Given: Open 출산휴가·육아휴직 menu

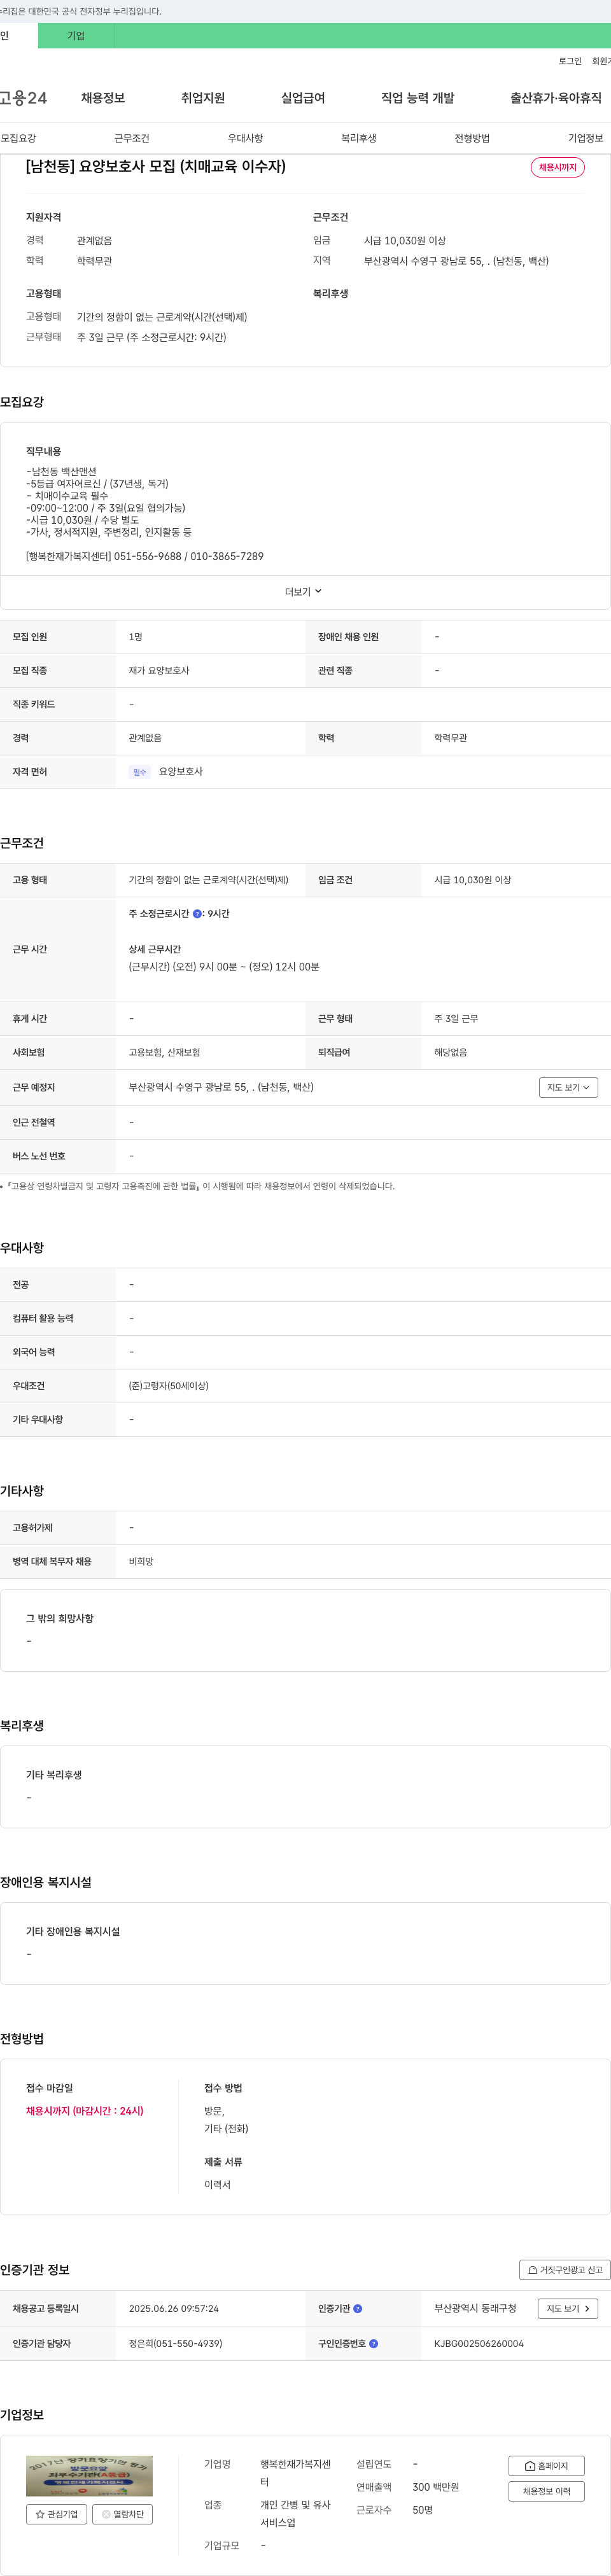Looking at the screenshot, I should (x=556, y=98).
